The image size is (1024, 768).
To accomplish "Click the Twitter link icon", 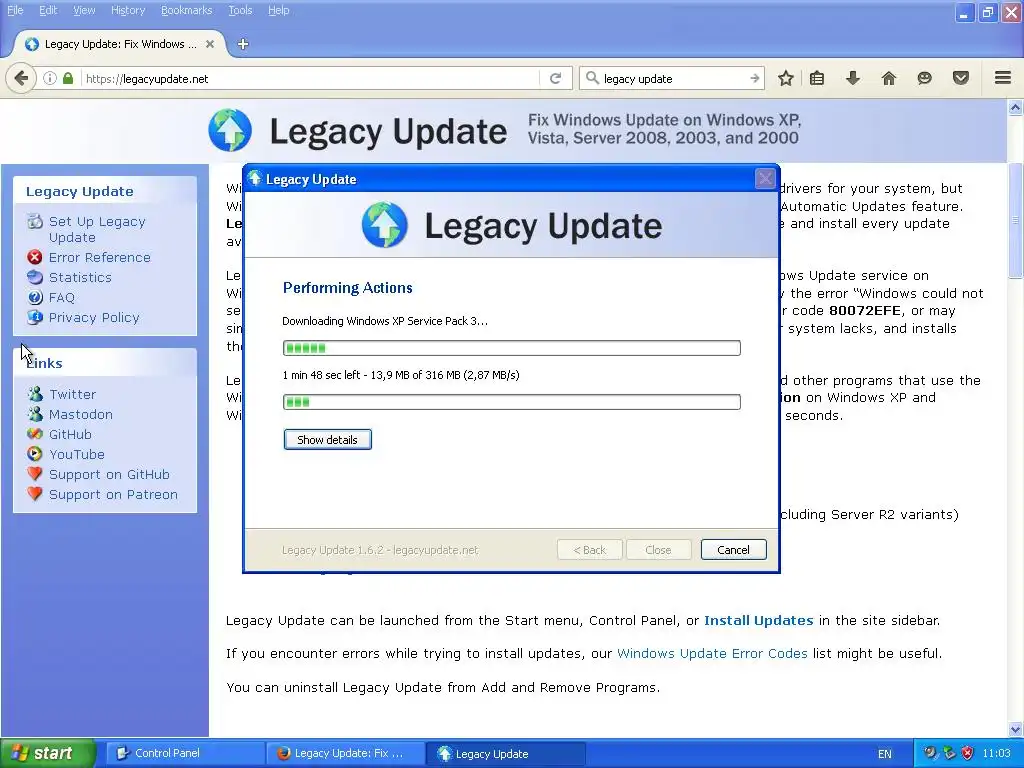I will pyautogui.click(x=35, y=394).
